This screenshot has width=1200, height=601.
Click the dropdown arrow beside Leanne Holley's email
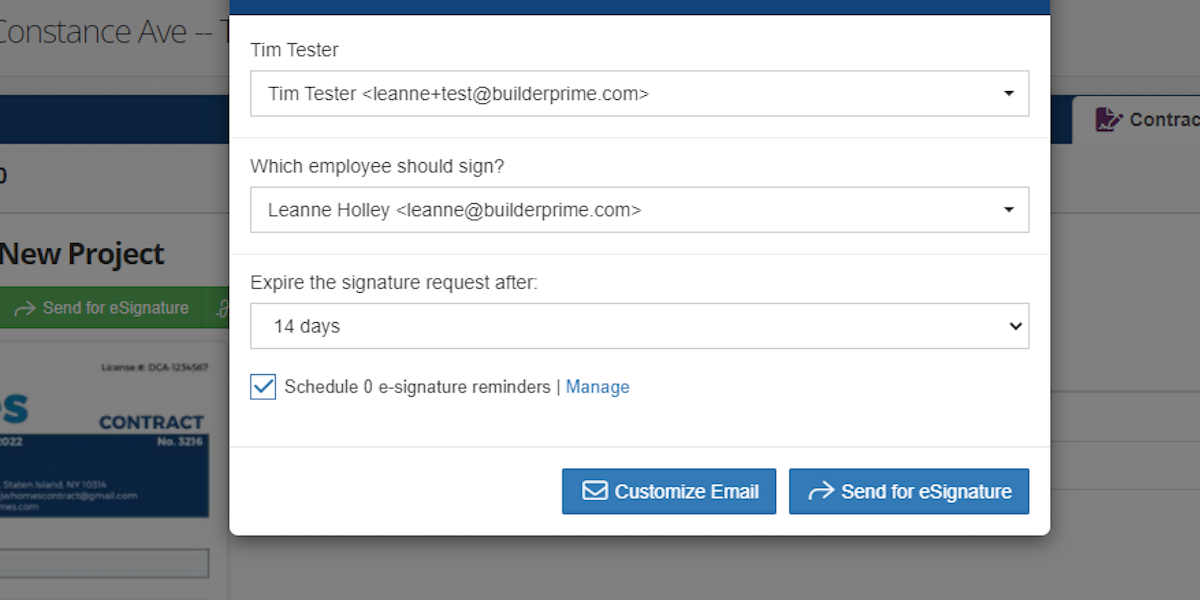(1008, 209)
